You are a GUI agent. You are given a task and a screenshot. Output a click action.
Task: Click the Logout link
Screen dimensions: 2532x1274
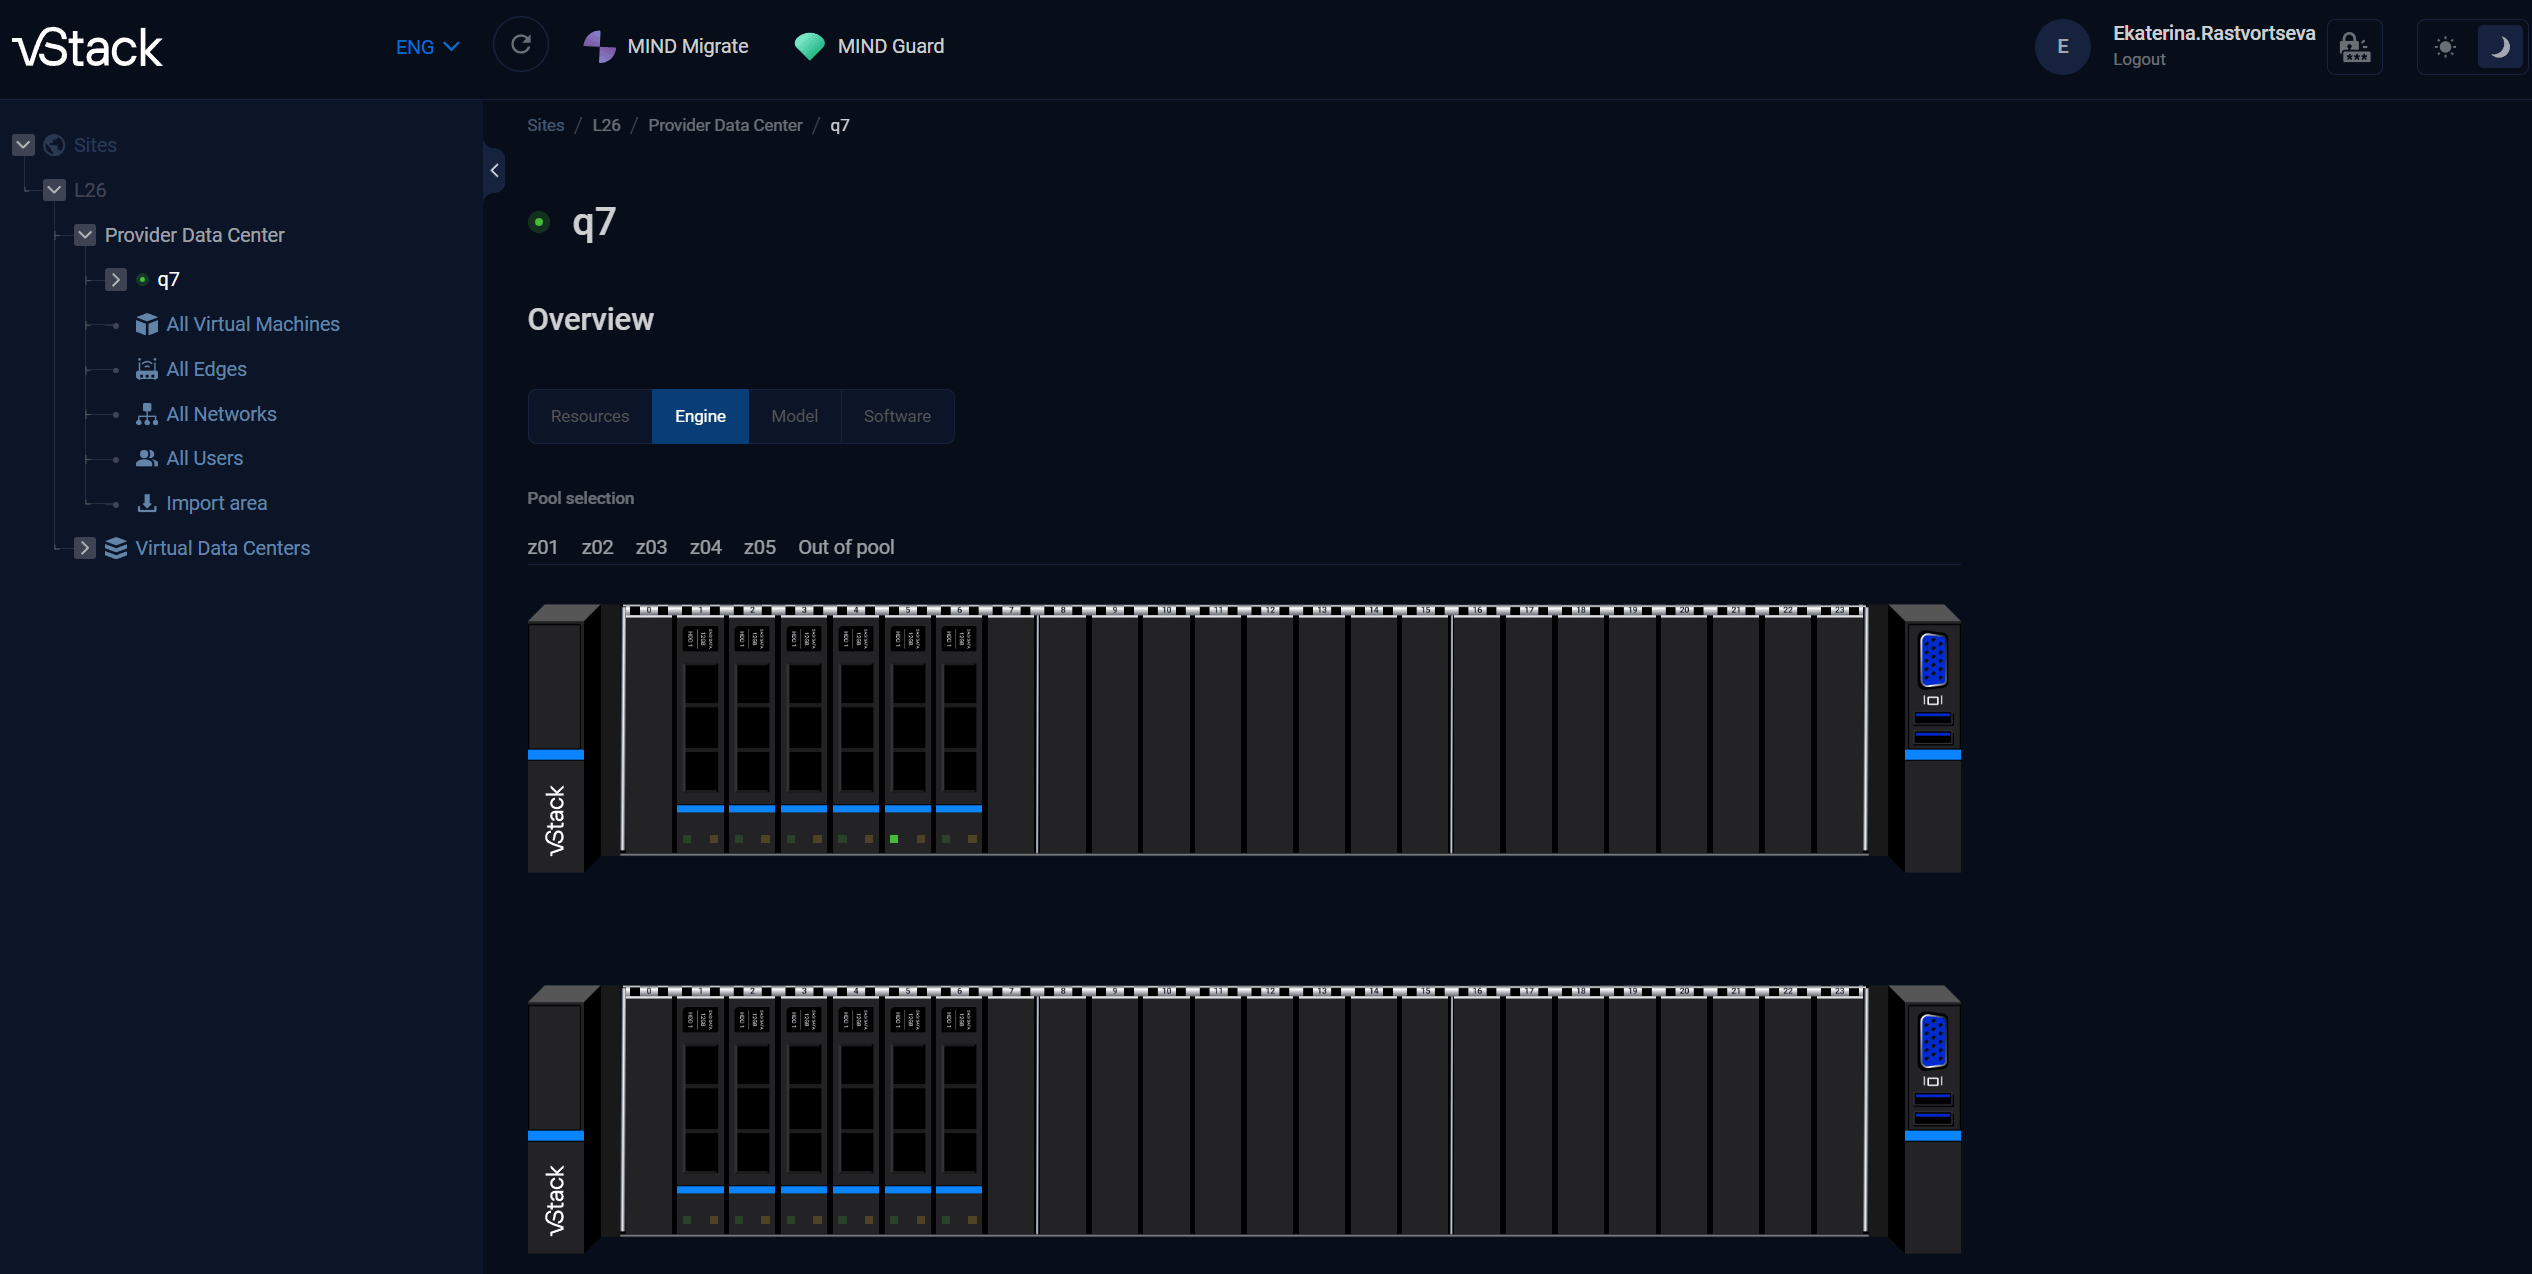coord(2138,60)
